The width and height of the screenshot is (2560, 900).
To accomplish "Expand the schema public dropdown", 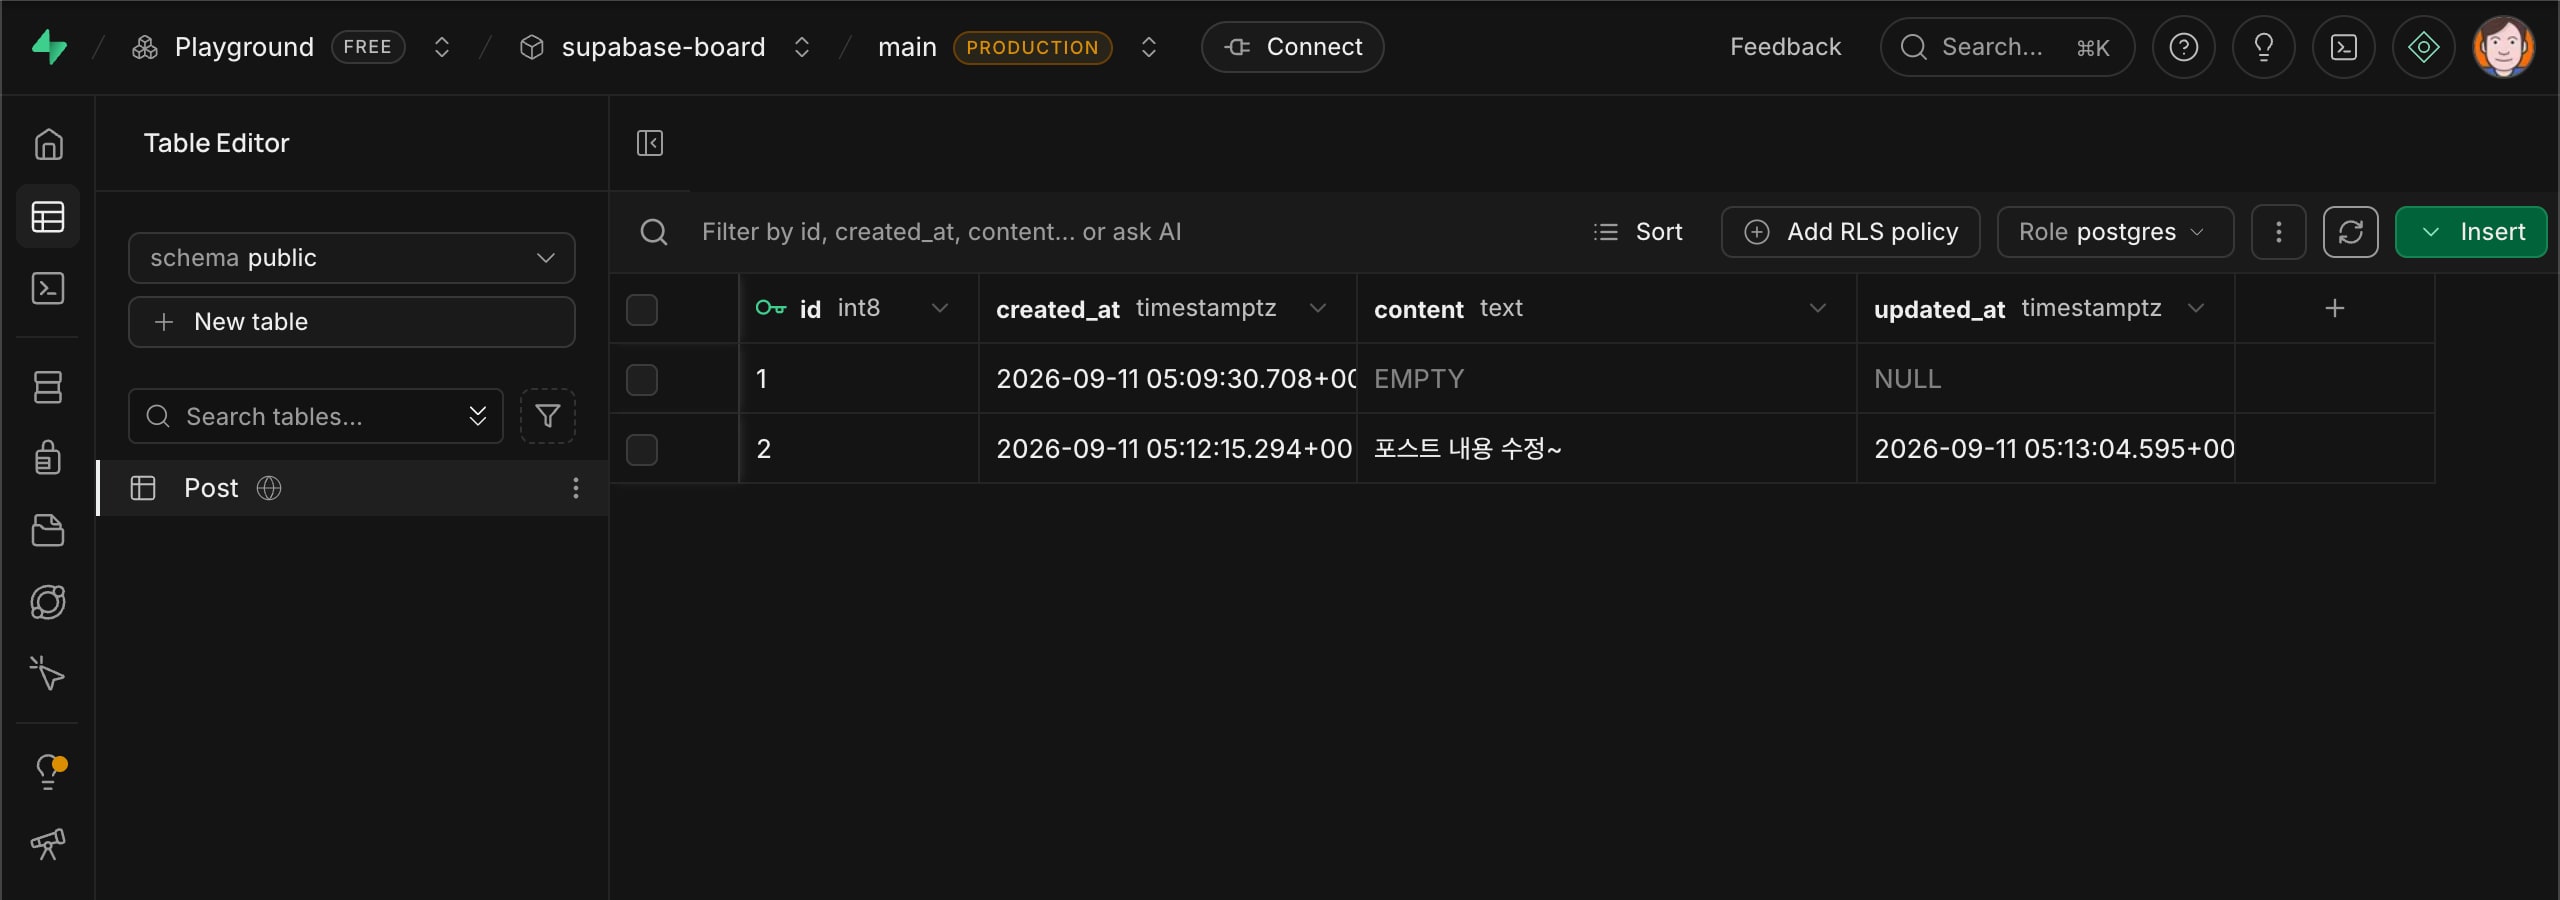I will 352,258.
